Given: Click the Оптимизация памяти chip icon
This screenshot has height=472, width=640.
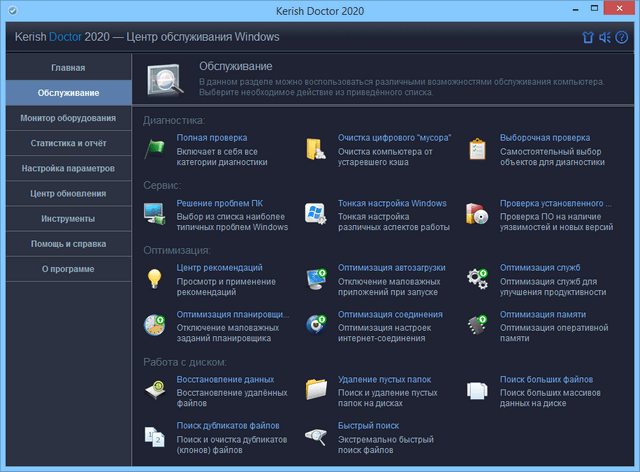Looking at the screenshot, I should click(x=479, y=324).
